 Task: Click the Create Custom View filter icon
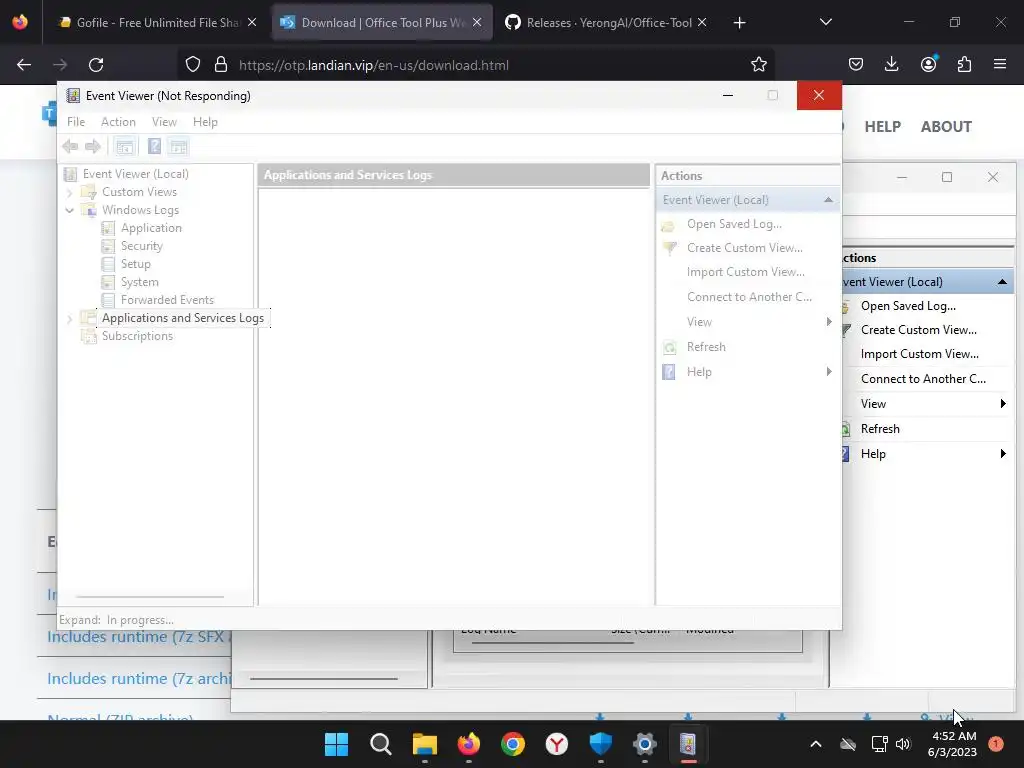(x=669, y=249)
